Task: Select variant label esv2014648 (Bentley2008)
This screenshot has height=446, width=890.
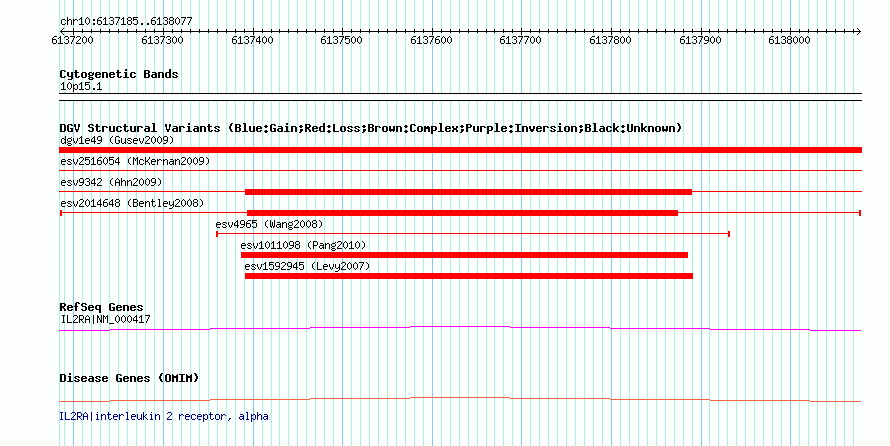Action: [132, 203]
